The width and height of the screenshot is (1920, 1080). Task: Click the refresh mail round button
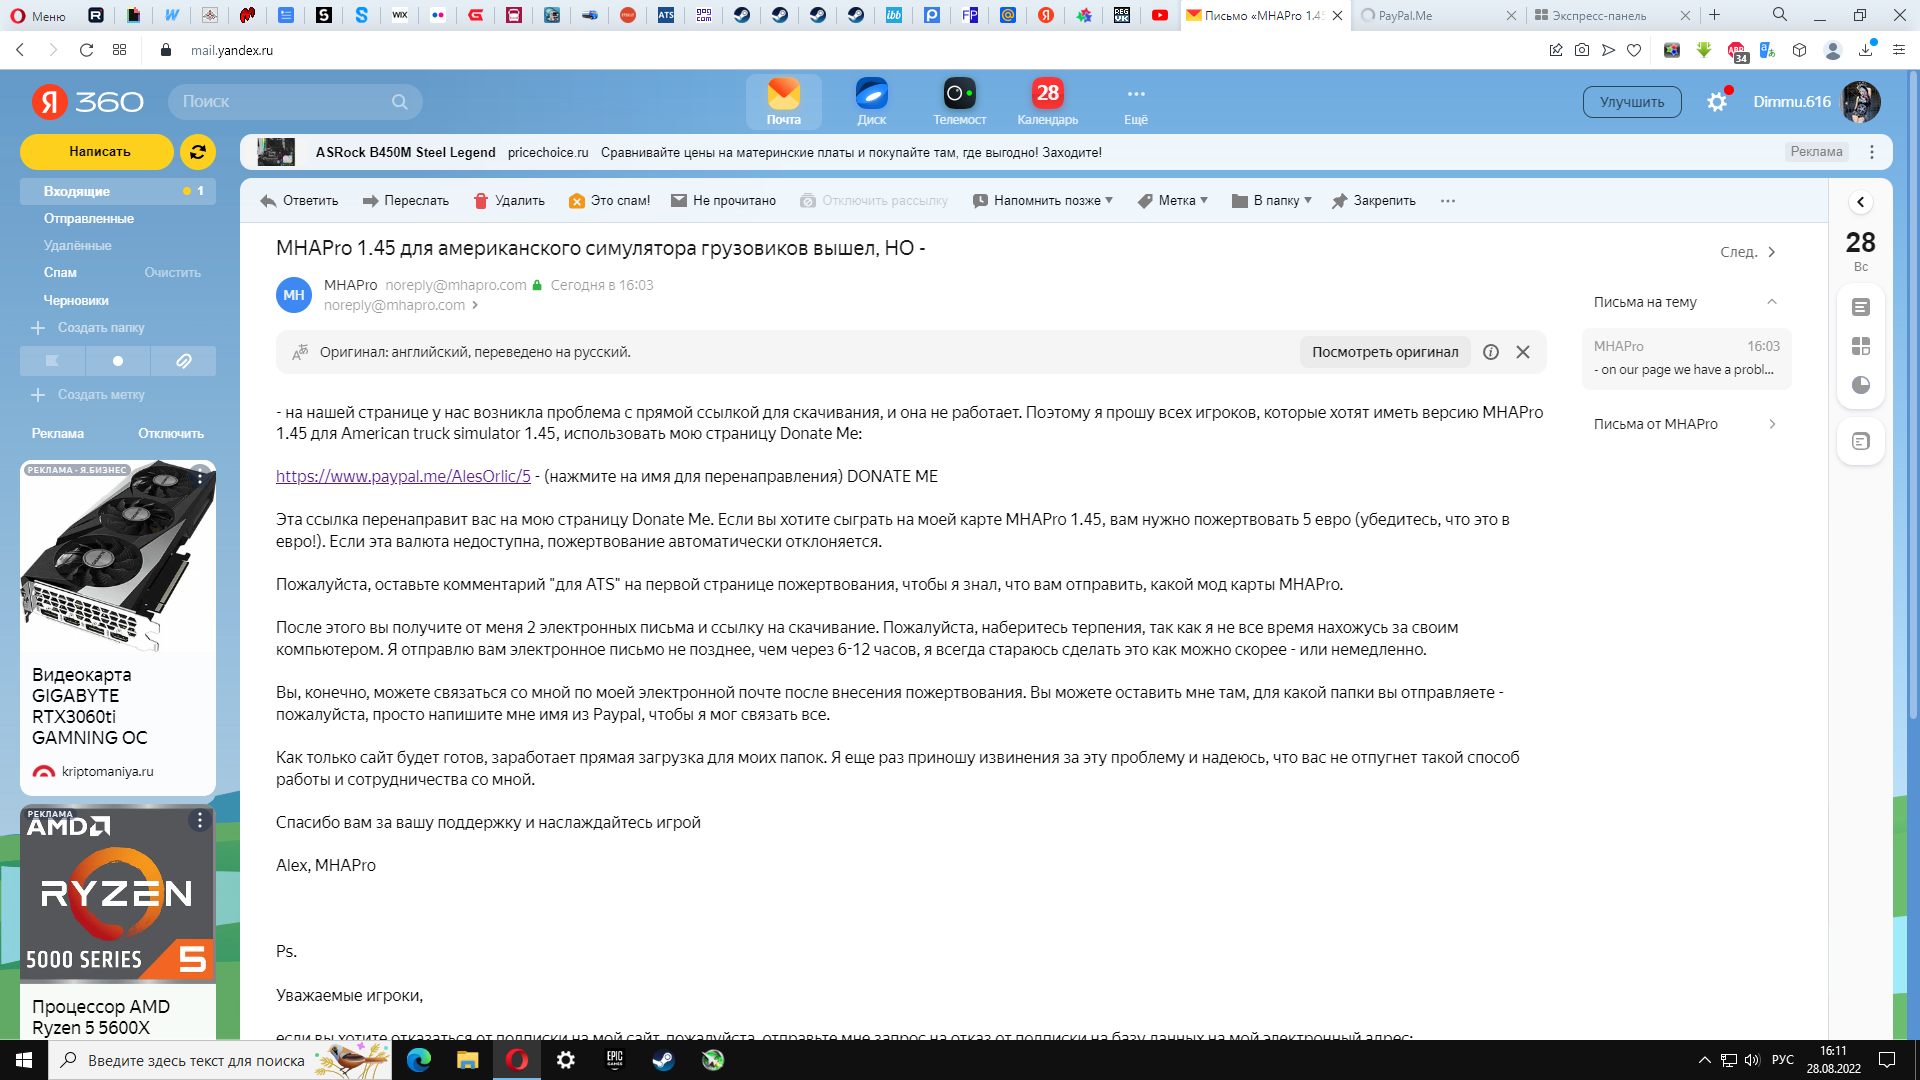tap(198, 152)
